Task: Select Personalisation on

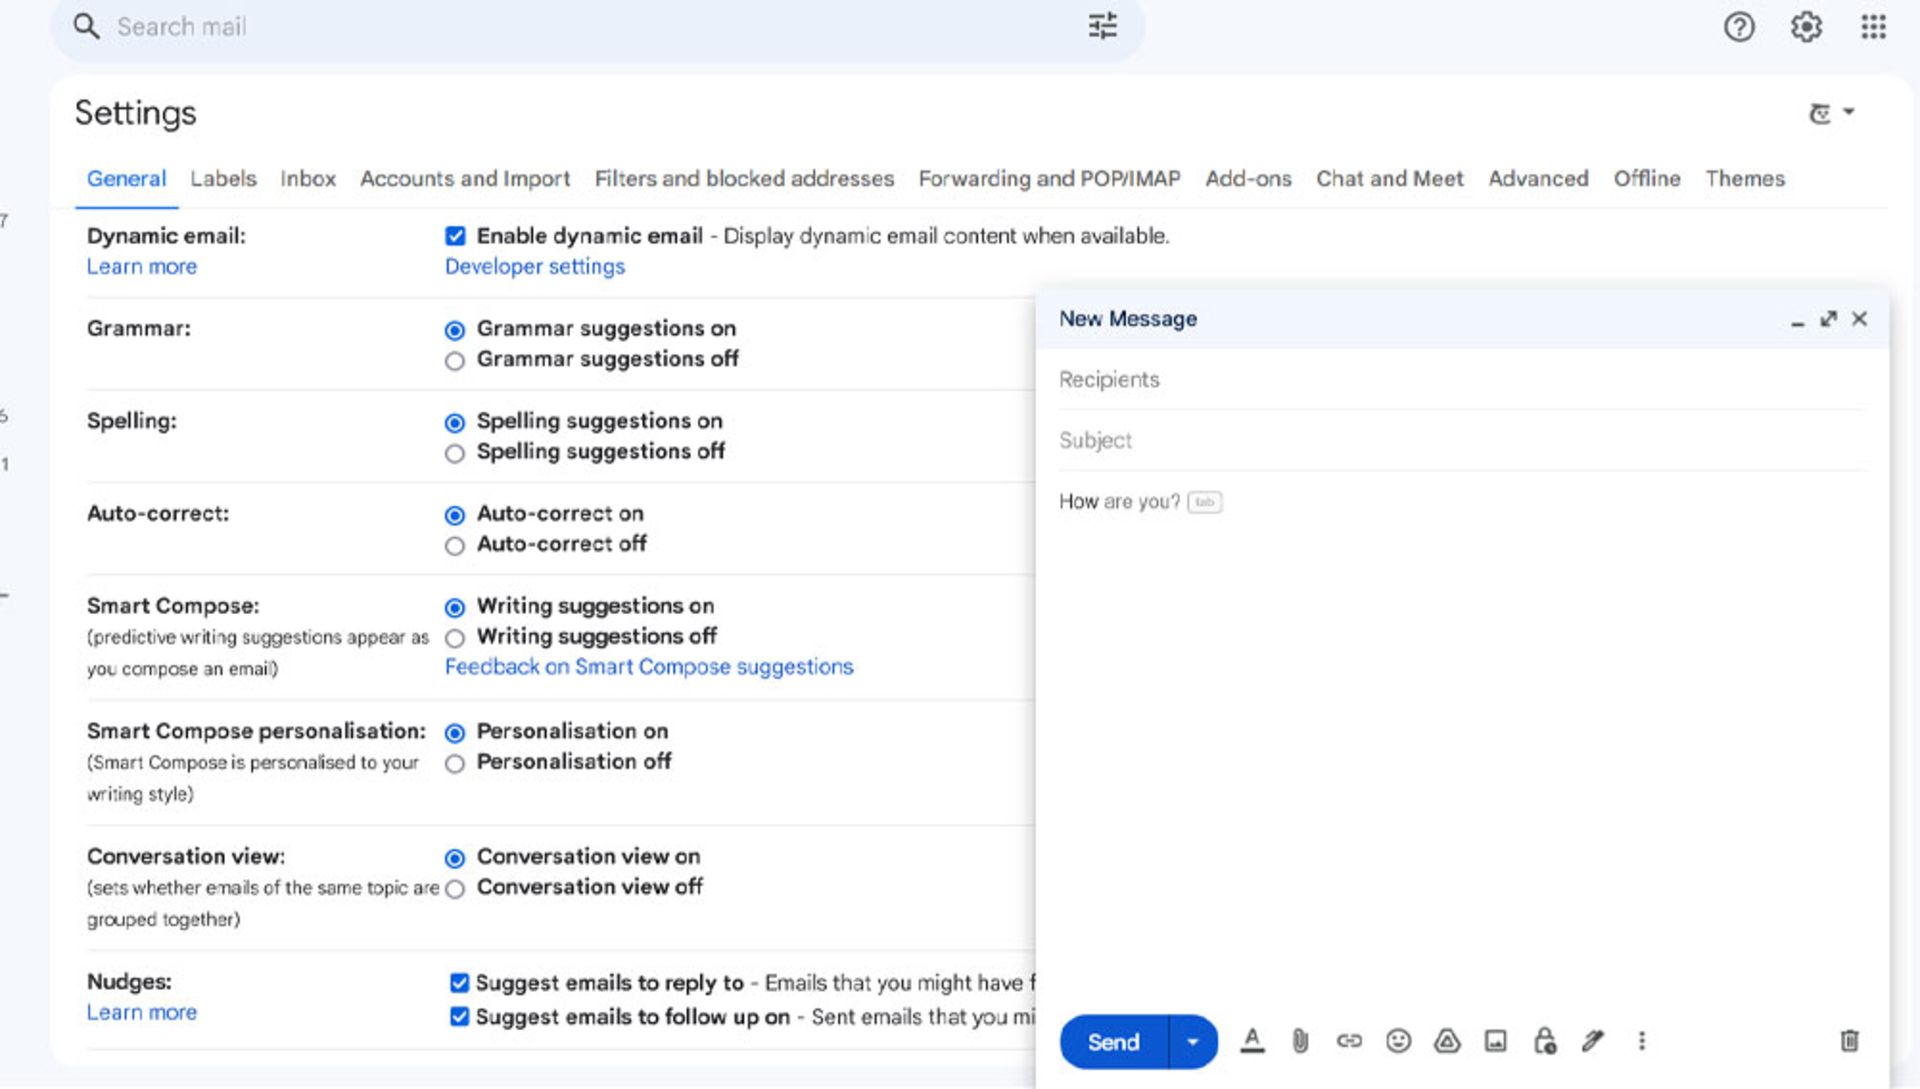Action: pos(455,733)
